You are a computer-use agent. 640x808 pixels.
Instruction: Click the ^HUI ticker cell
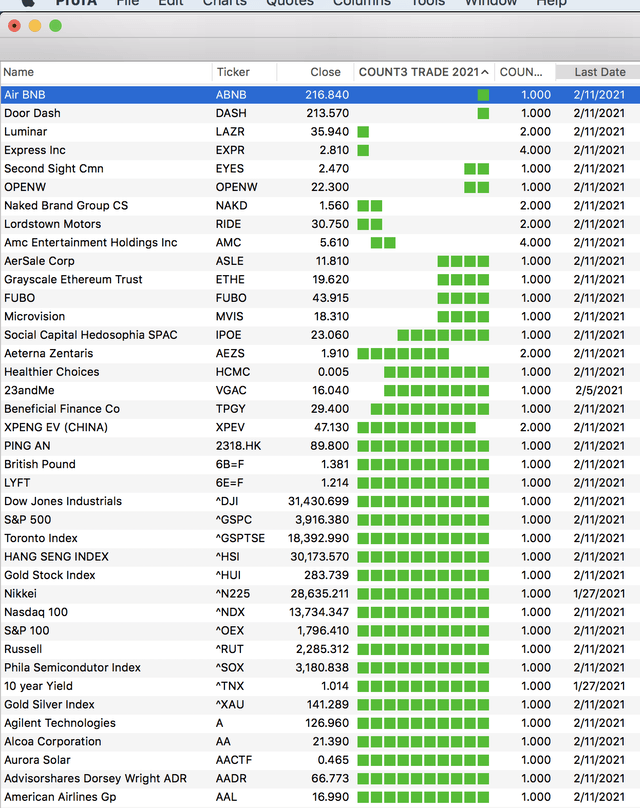click(228, 575)
